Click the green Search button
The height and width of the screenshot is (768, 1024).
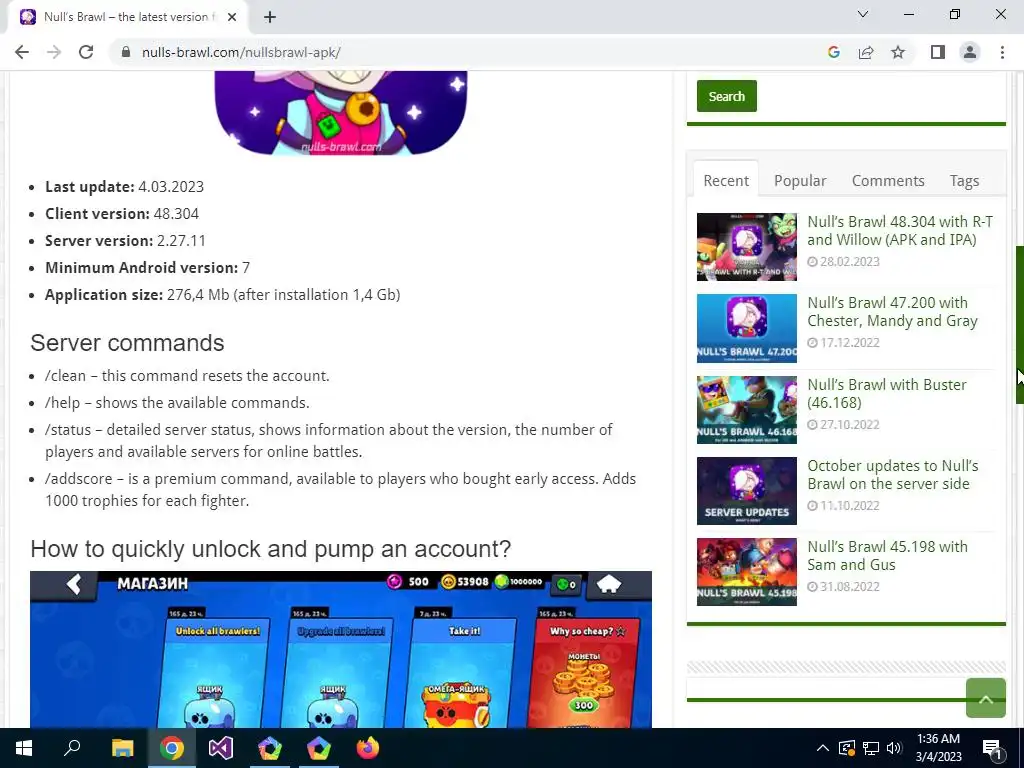[726, 96]
